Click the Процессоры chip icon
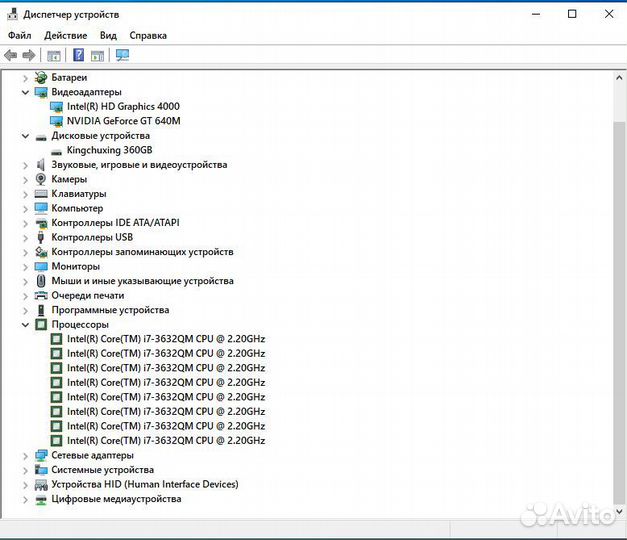Viewport: 627px width, 540px height. pyautogui.click(x=41, y=324)
